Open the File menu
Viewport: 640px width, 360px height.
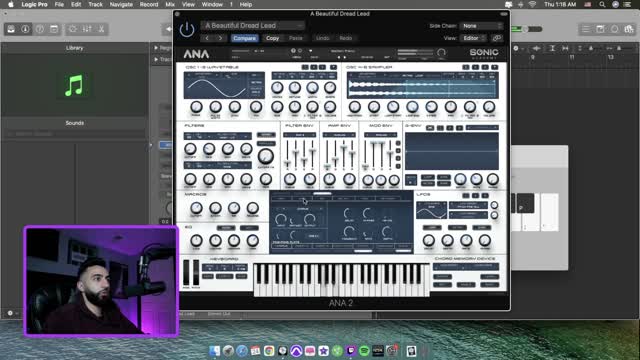59,4
